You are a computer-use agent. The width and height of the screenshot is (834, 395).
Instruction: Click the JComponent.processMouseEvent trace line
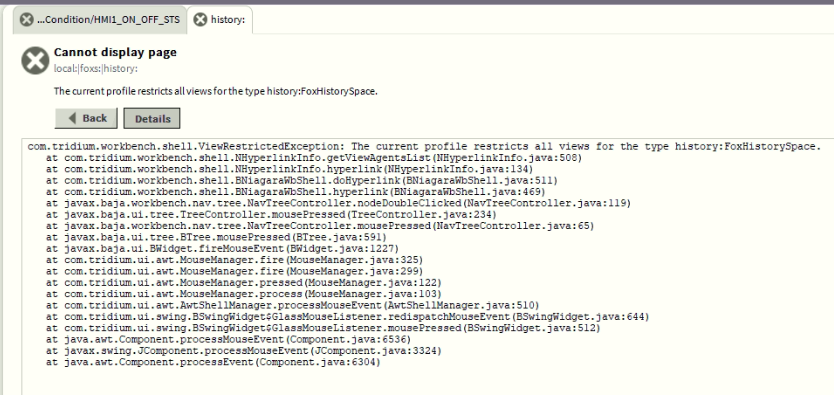(x=244, y=351)
